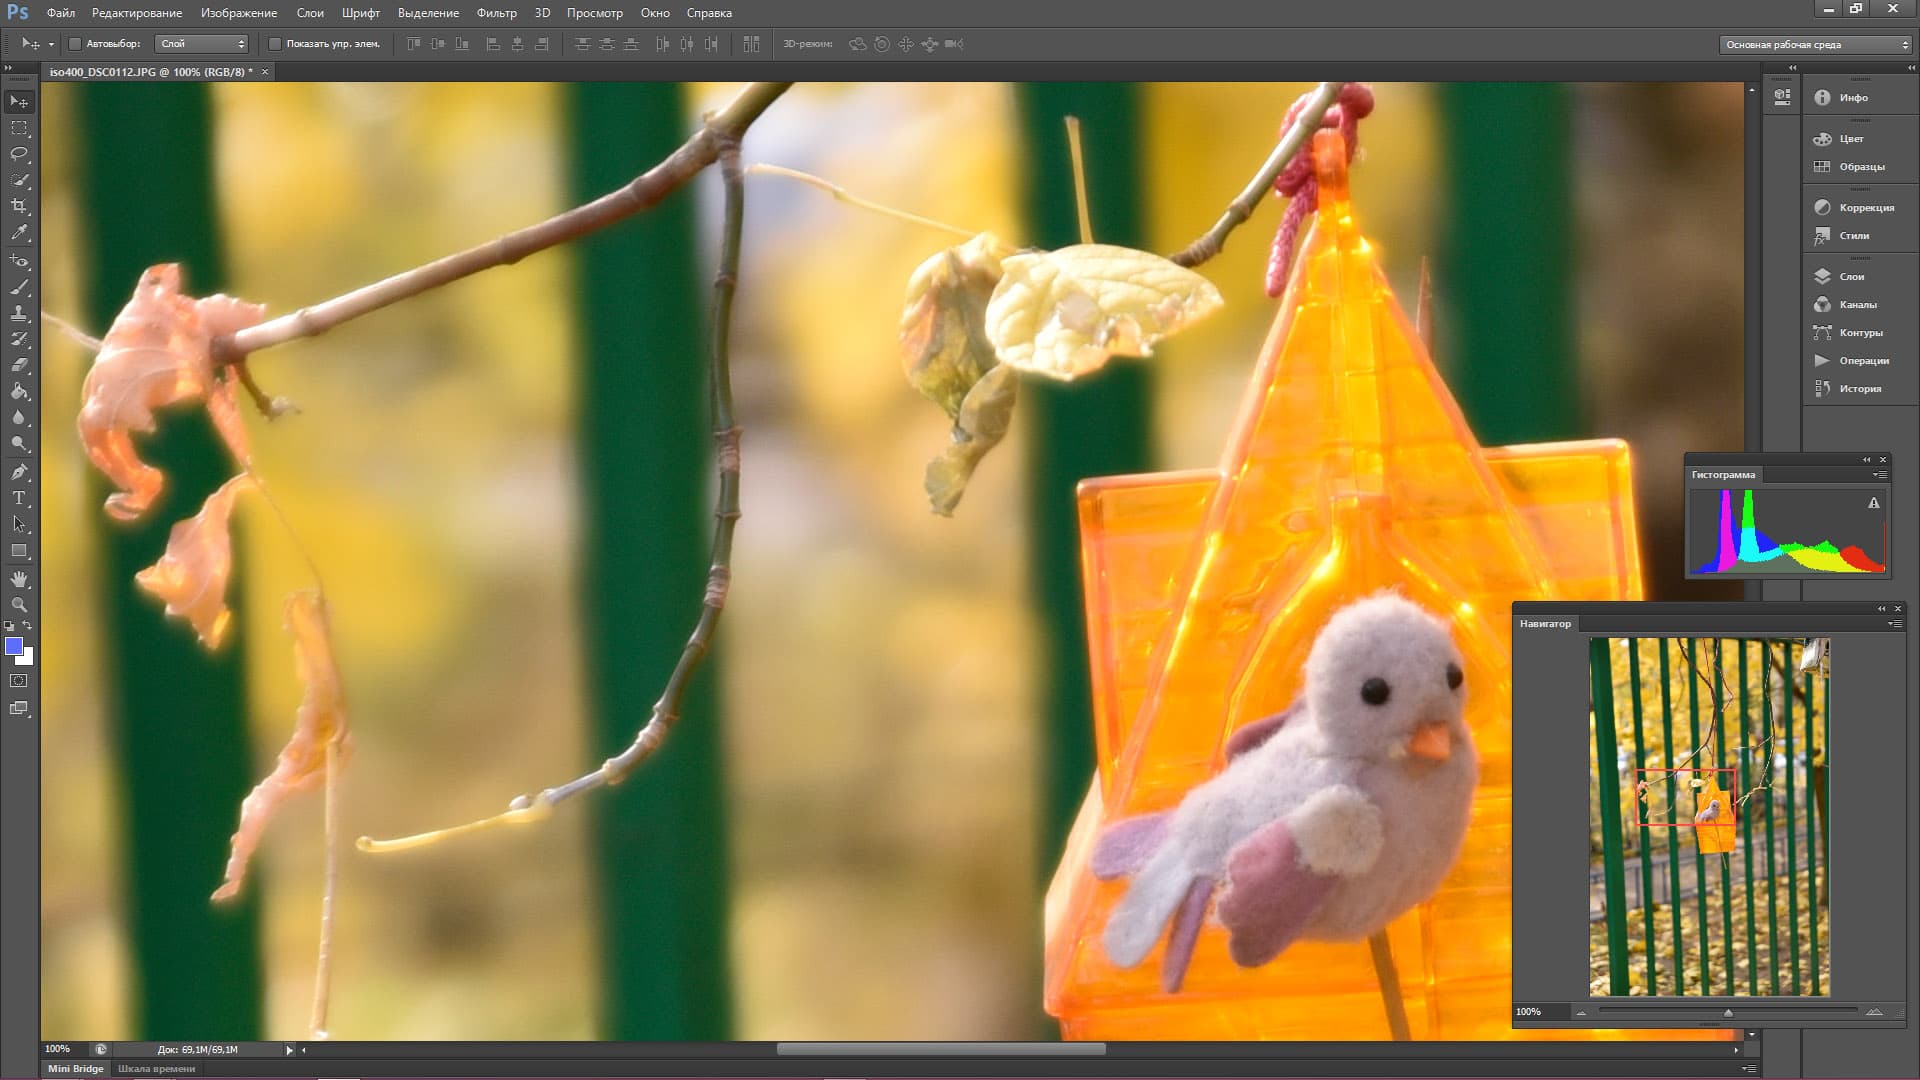This screenshot has width=1920, height=1080.
Task: Open the Фильтр menu
Action: [x=496, y=13]
